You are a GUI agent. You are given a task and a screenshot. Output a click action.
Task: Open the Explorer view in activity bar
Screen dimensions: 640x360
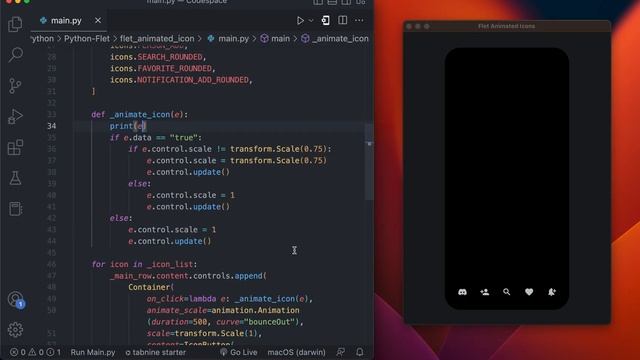click(15, 24)
